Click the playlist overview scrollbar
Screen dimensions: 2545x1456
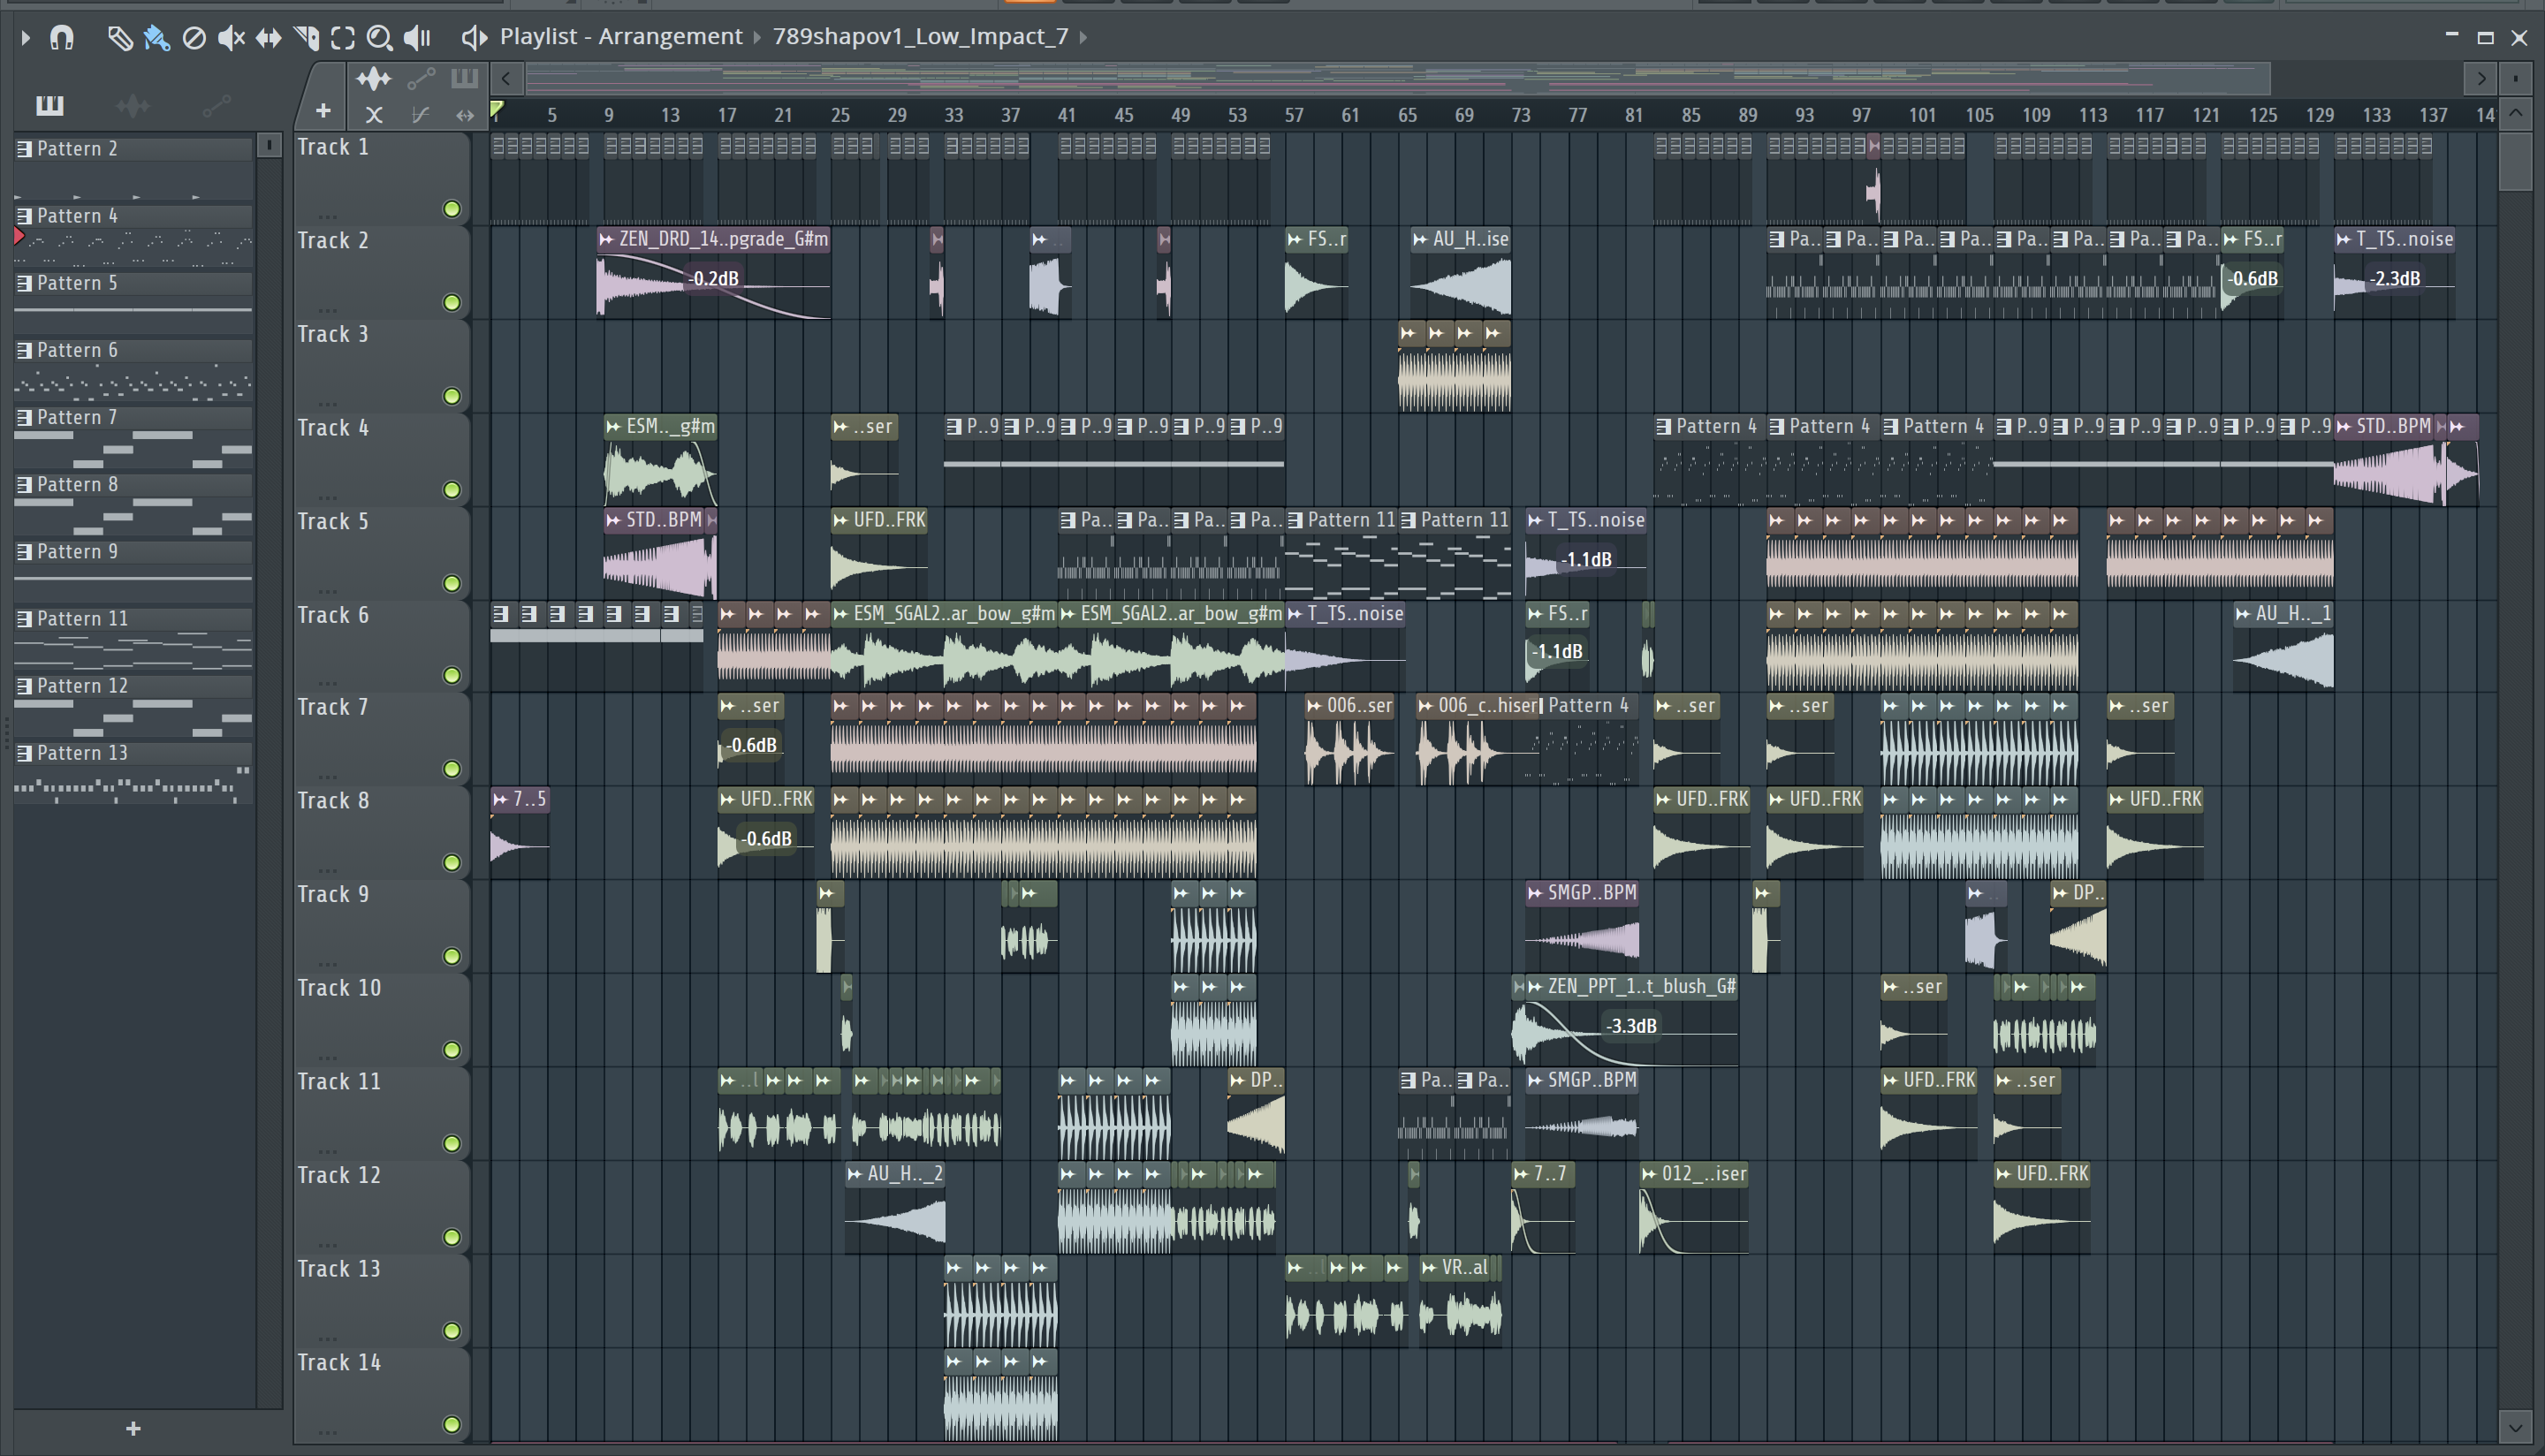[1397, 78]
